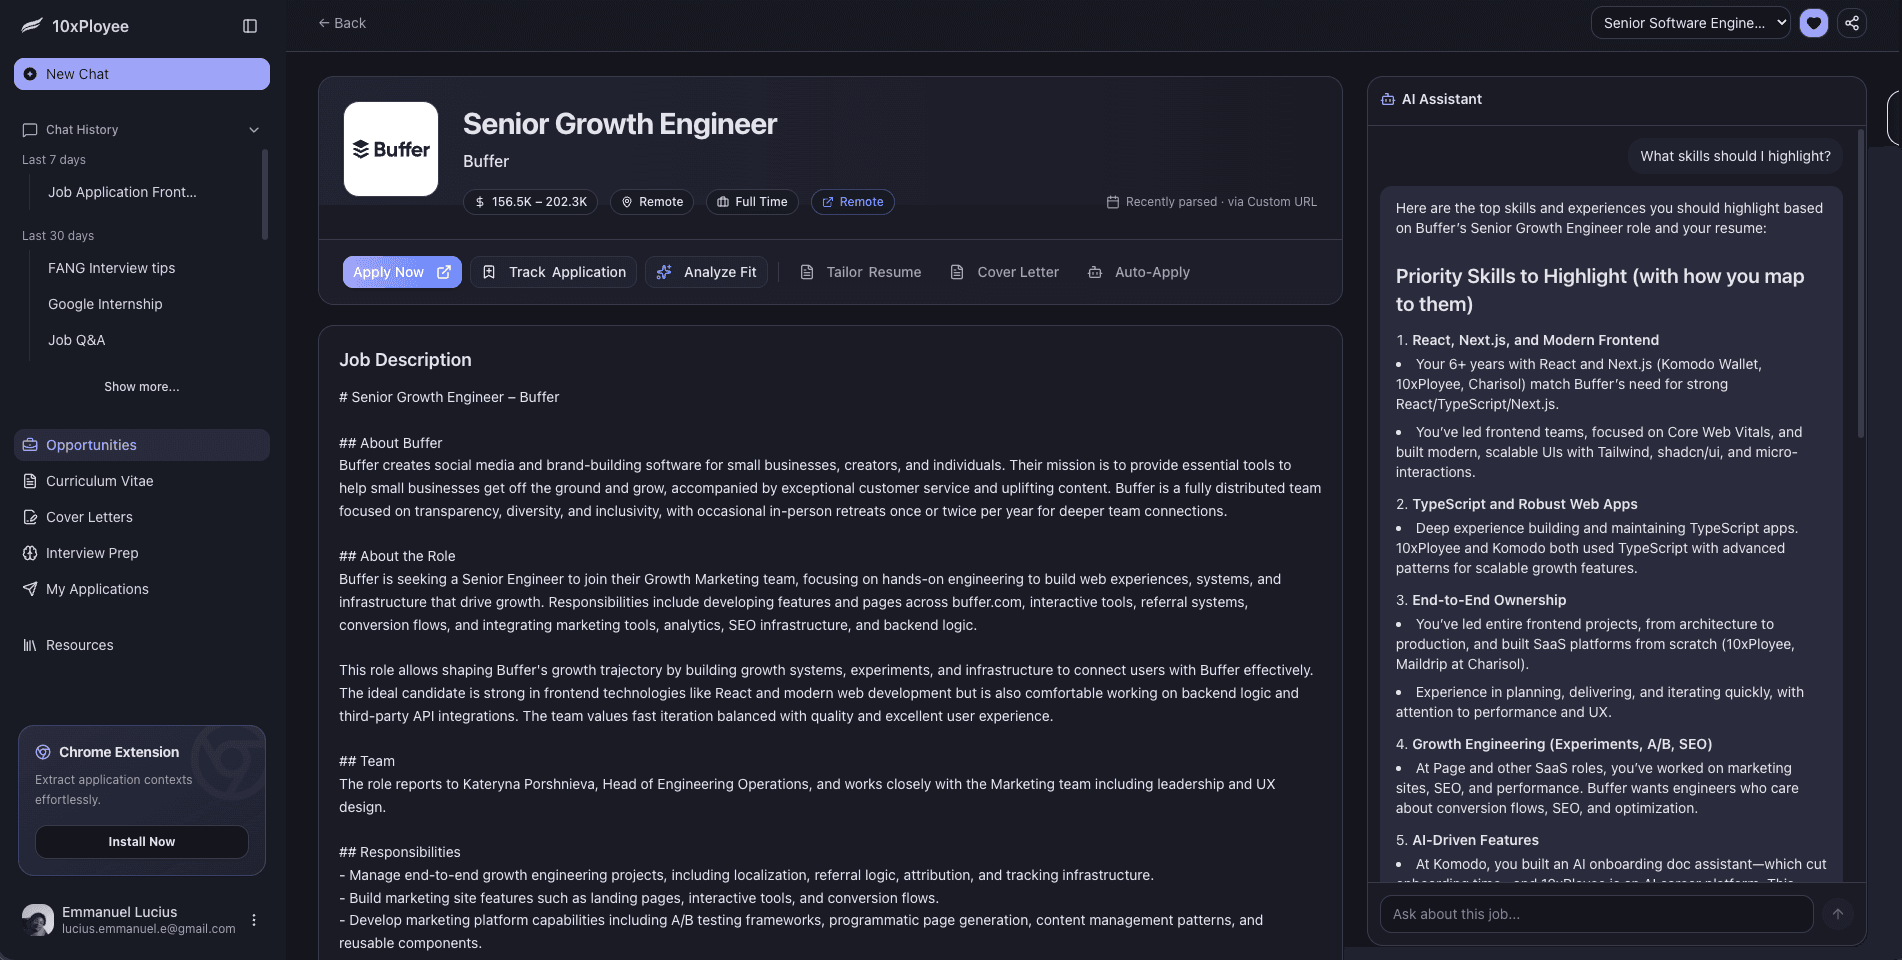Click the Tailor Resume document icon

[x=807, y=272]
